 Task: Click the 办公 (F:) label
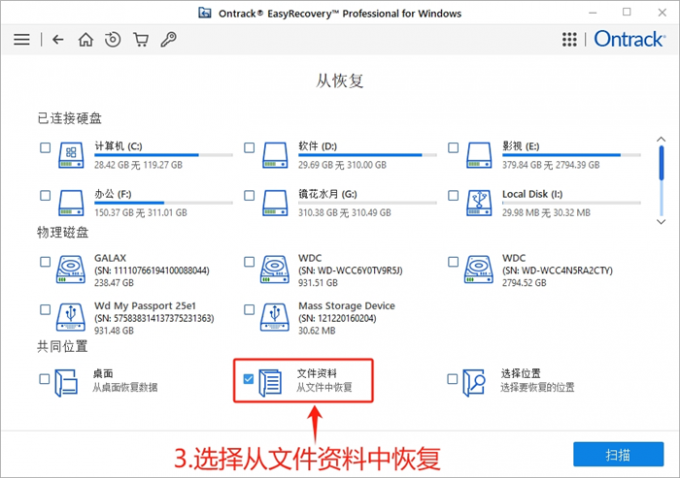tap(113, 194)
